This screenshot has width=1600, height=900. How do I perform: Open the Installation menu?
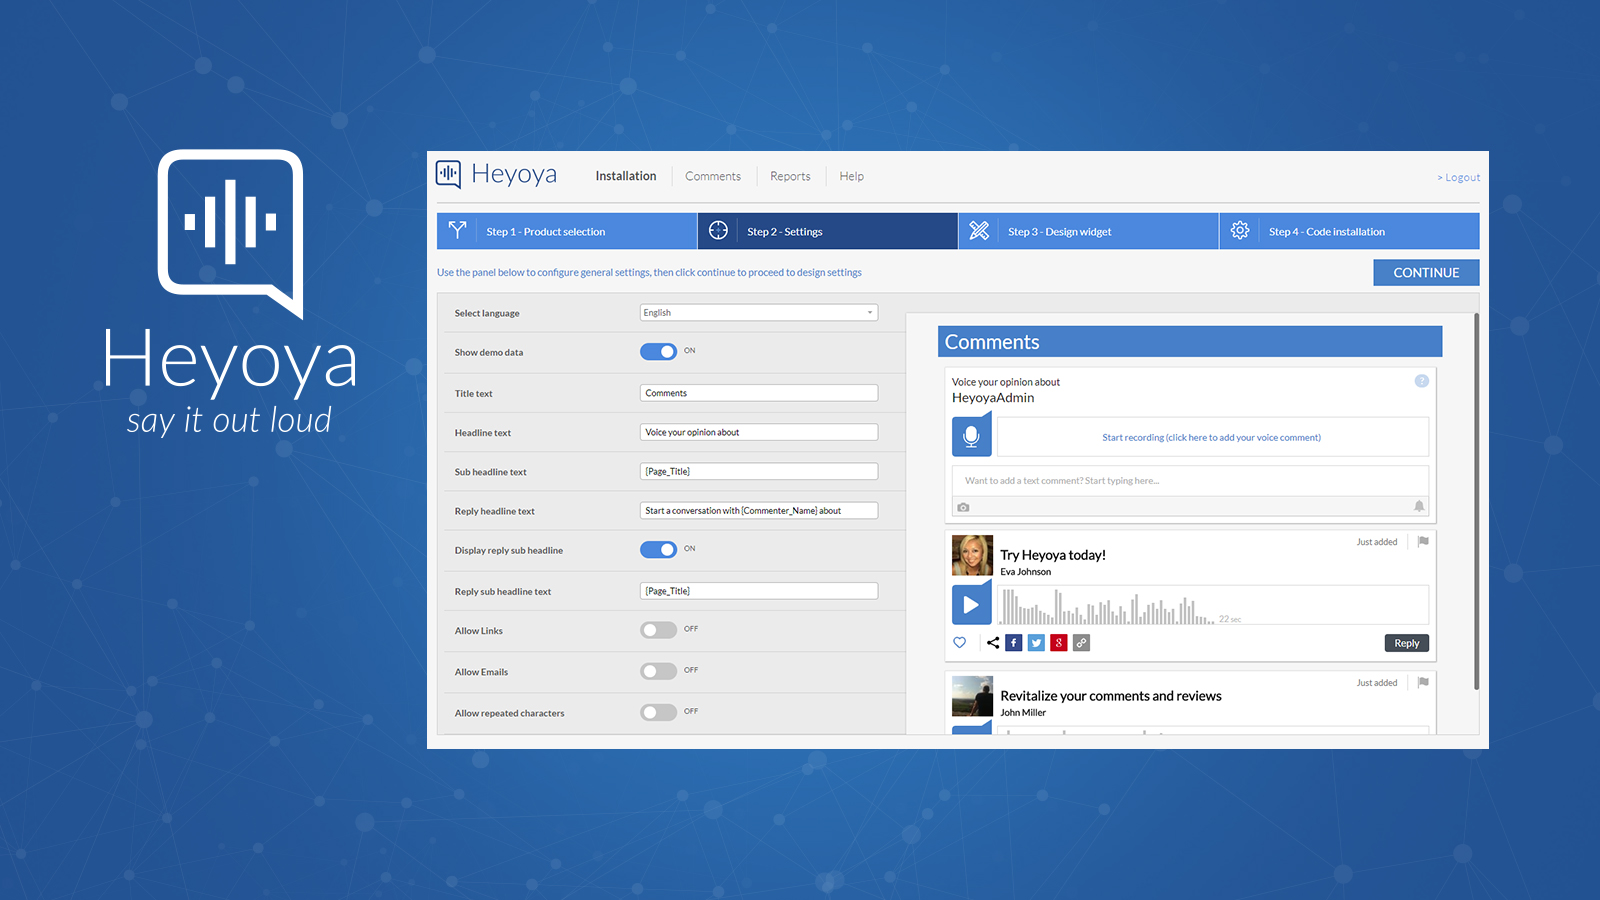pos(626,176)
